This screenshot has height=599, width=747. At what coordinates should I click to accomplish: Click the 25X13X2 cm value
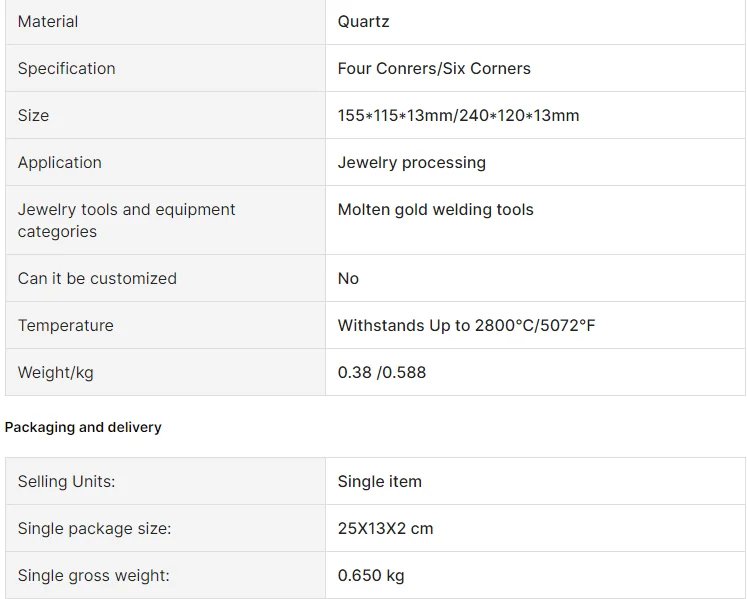tap(385, 528)
